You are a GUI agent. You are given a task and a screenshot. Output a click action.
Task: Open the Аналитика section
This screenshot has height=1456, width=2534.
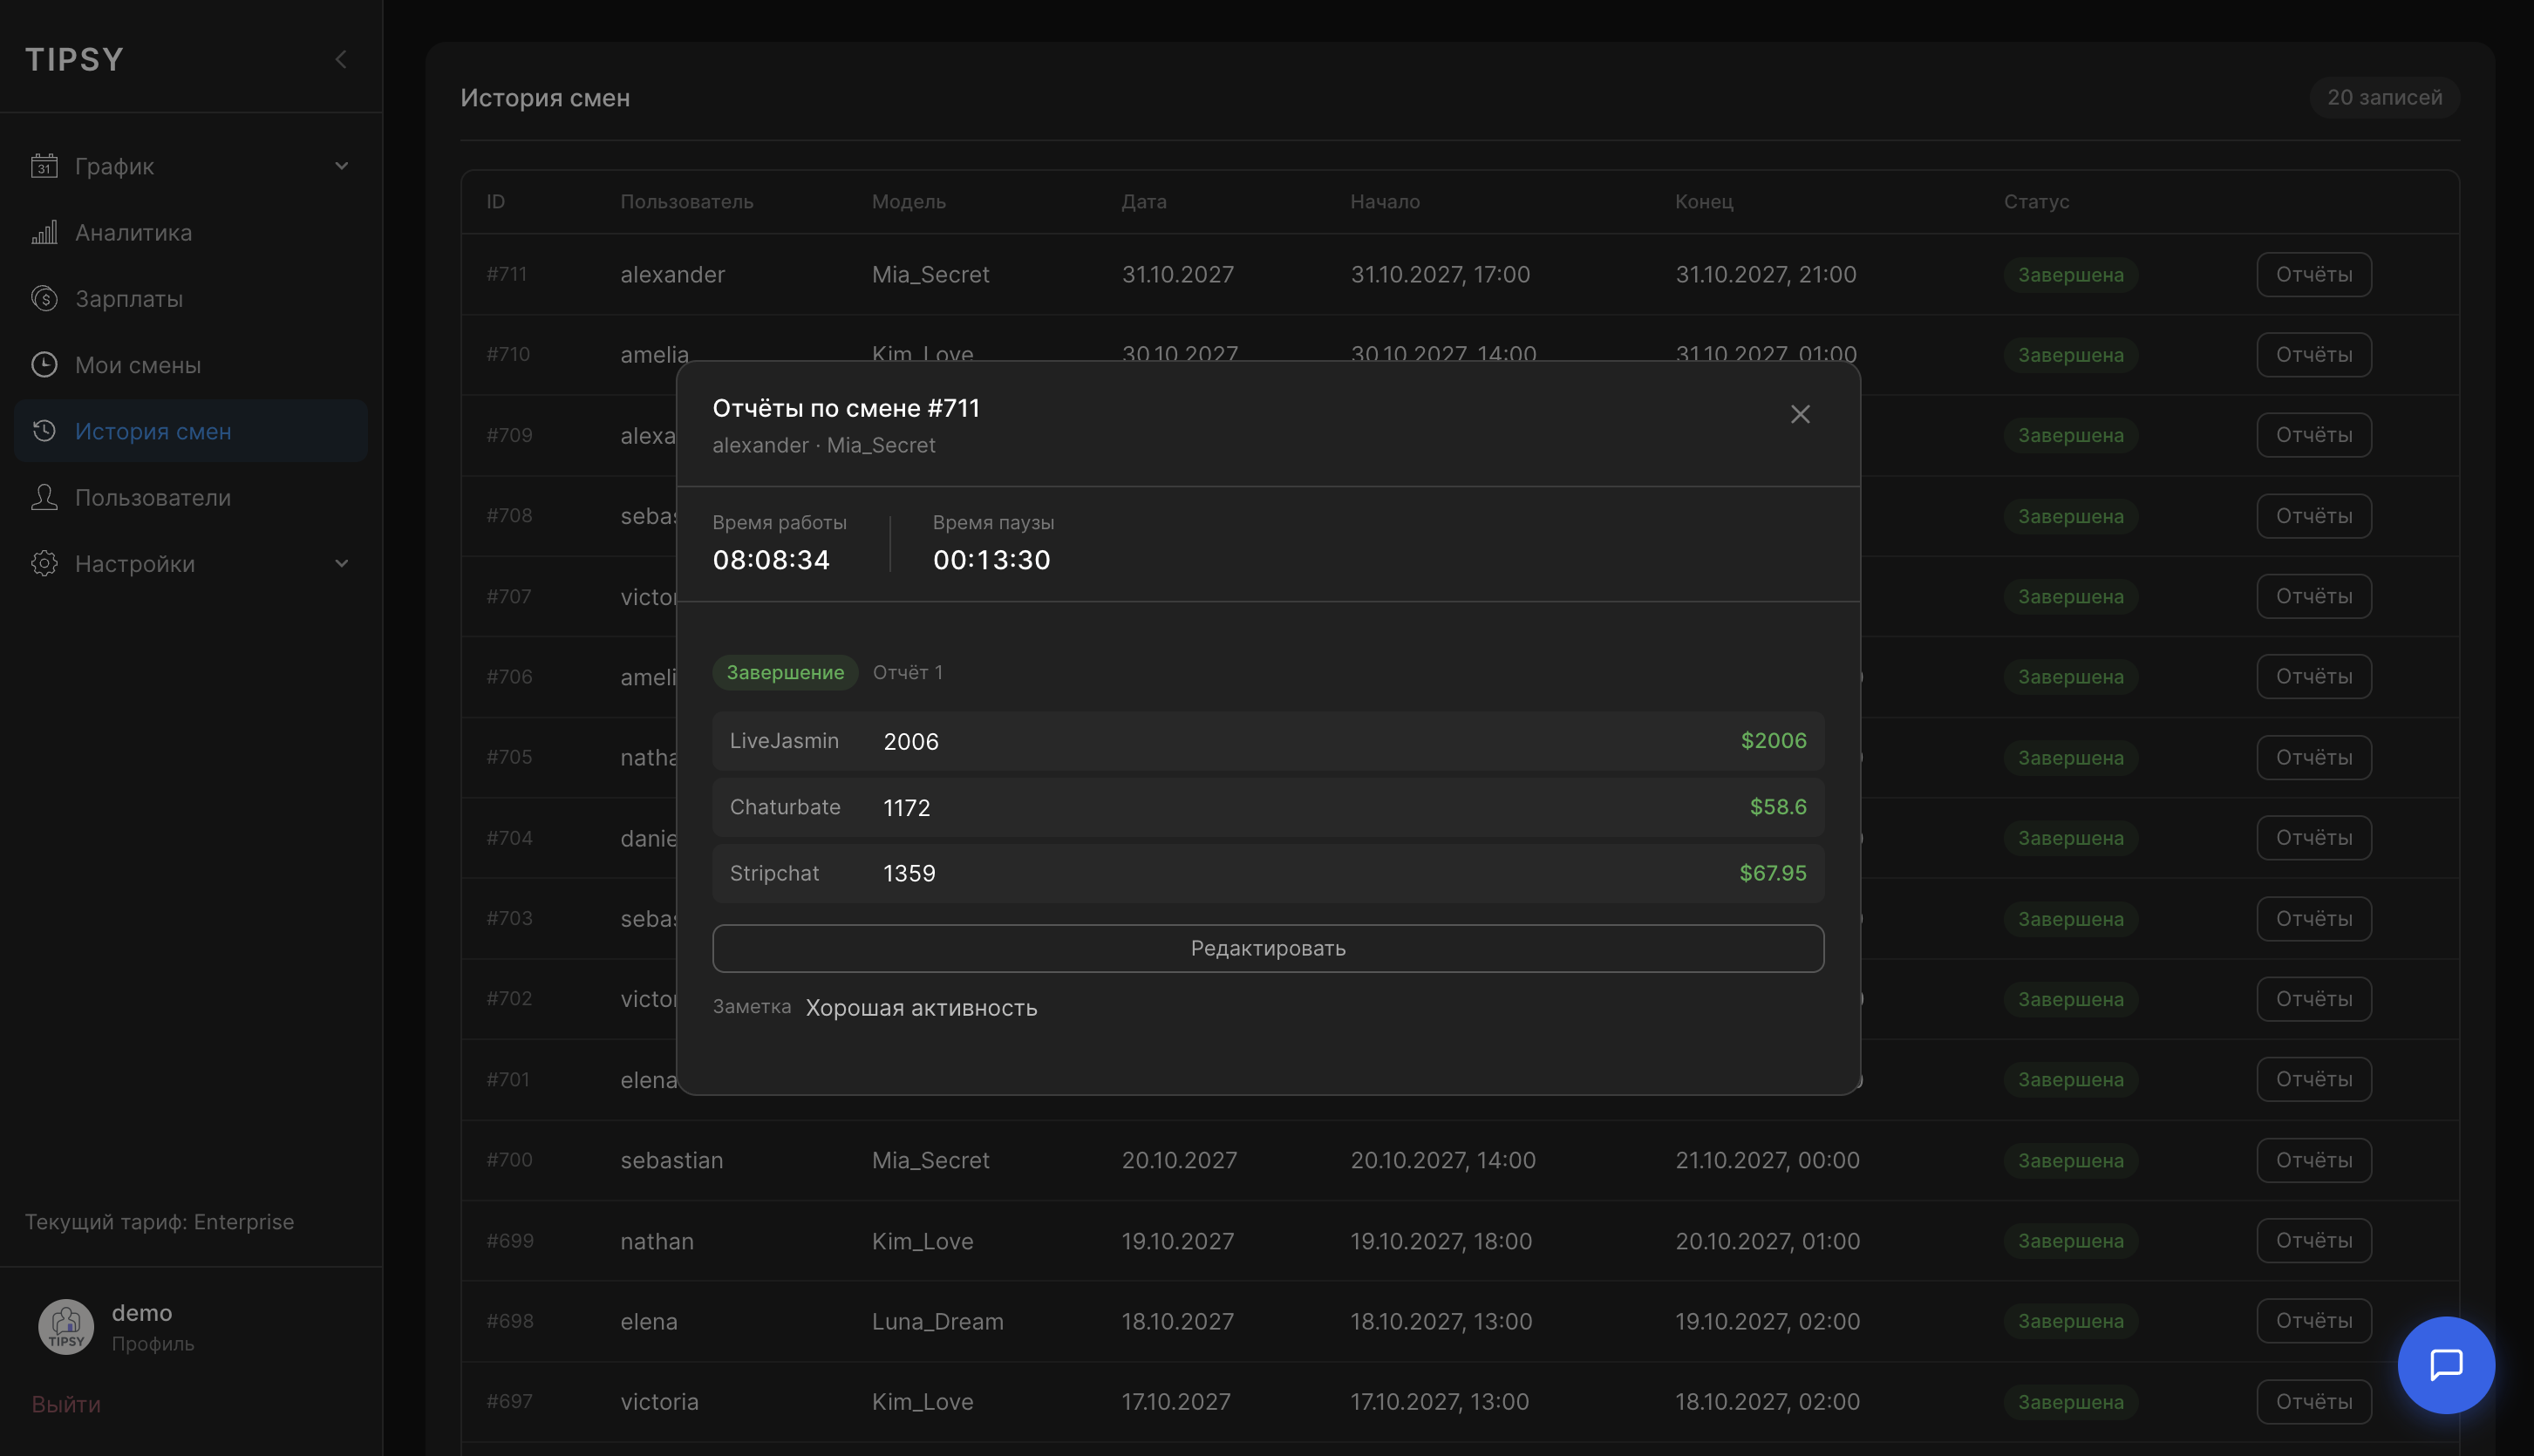[191, 232]
